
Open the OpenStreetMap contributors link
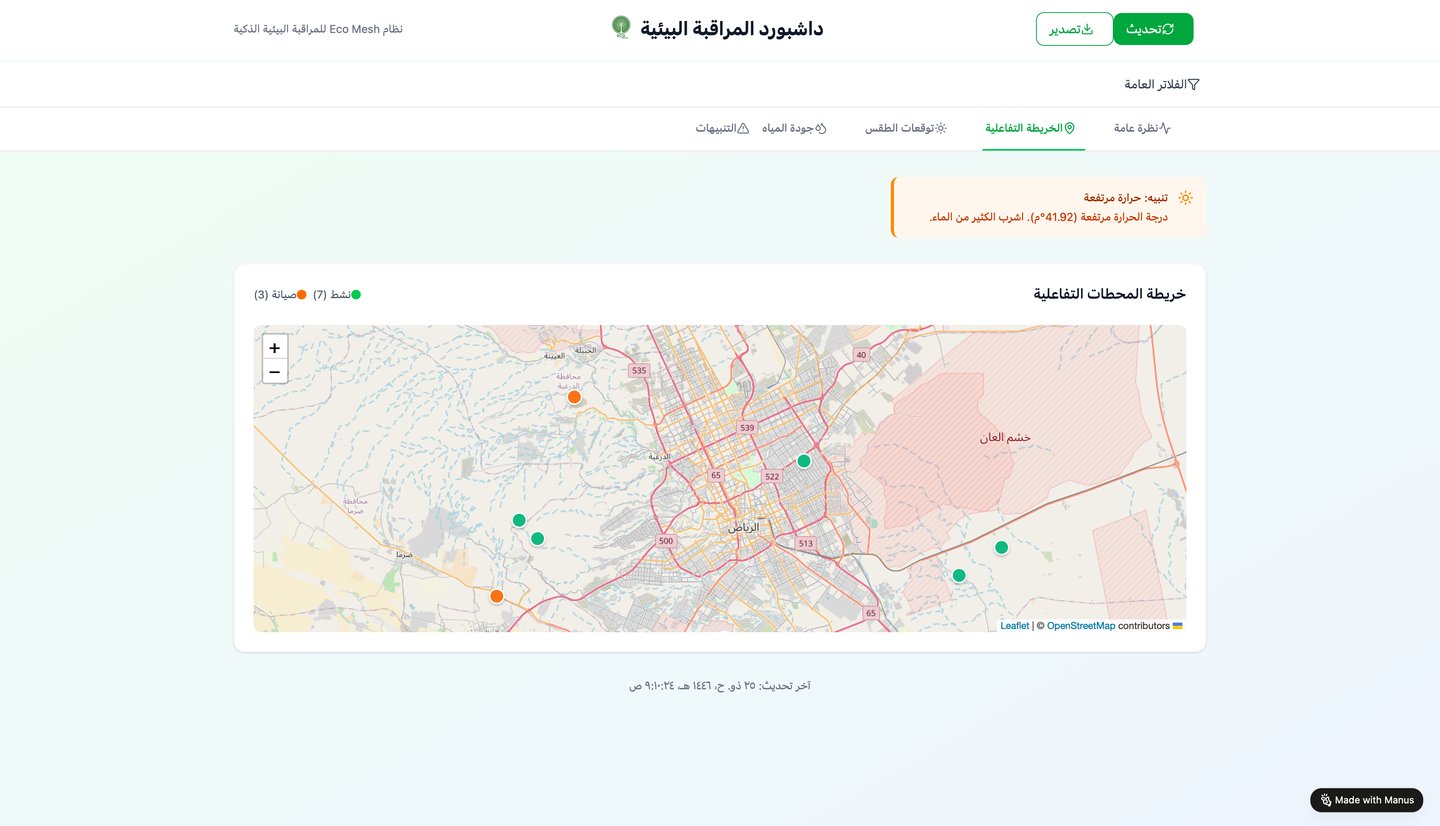click(1081, 626)
